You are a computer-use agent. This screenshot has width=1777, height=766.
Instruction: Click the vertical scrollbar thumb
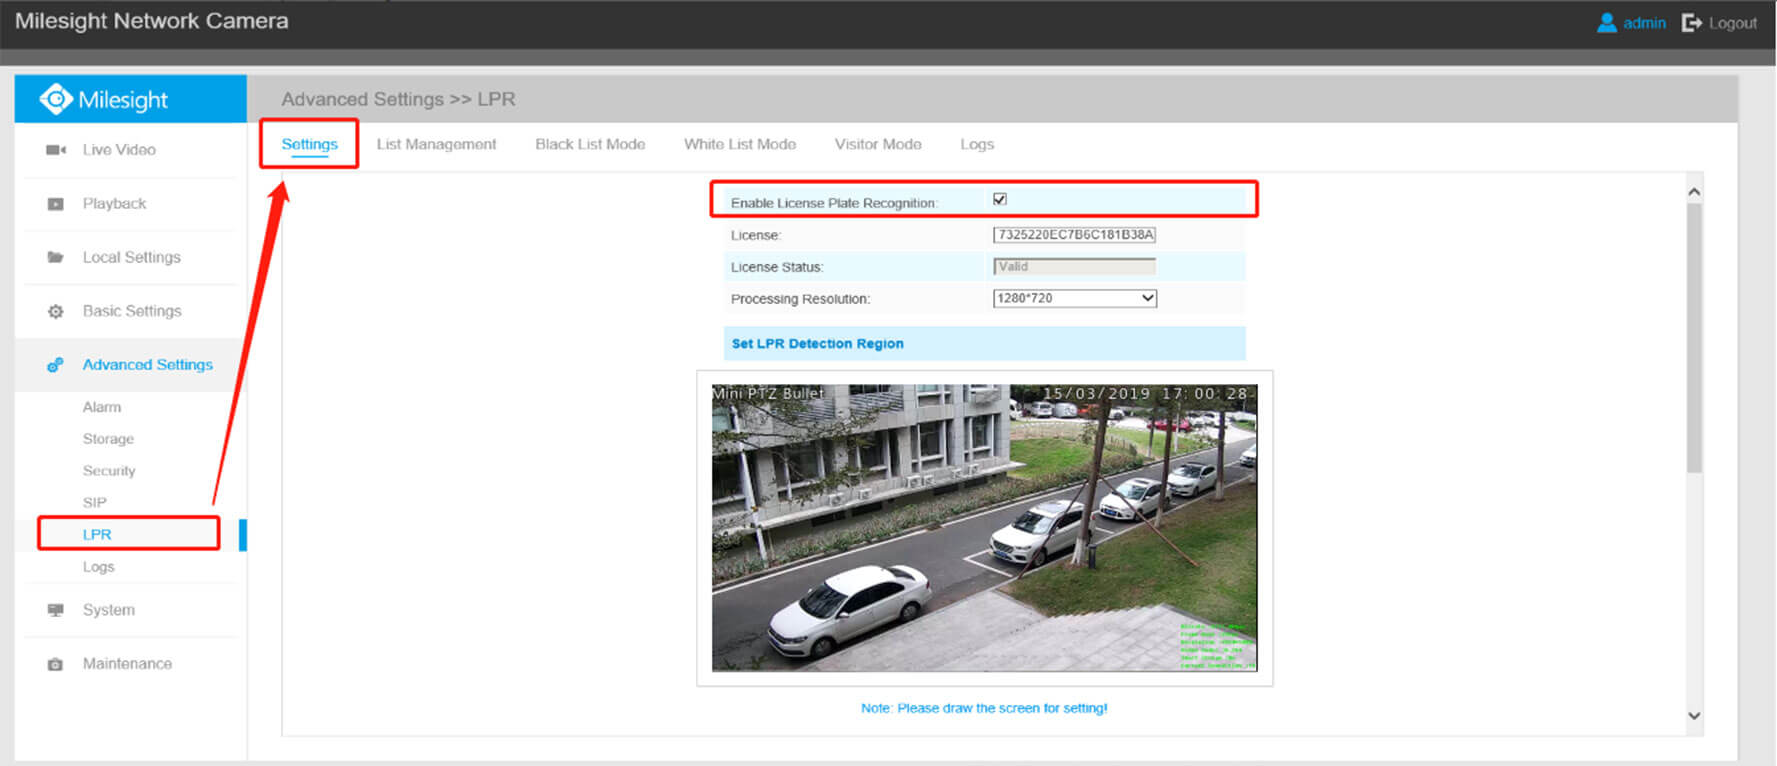[1694, 338]
